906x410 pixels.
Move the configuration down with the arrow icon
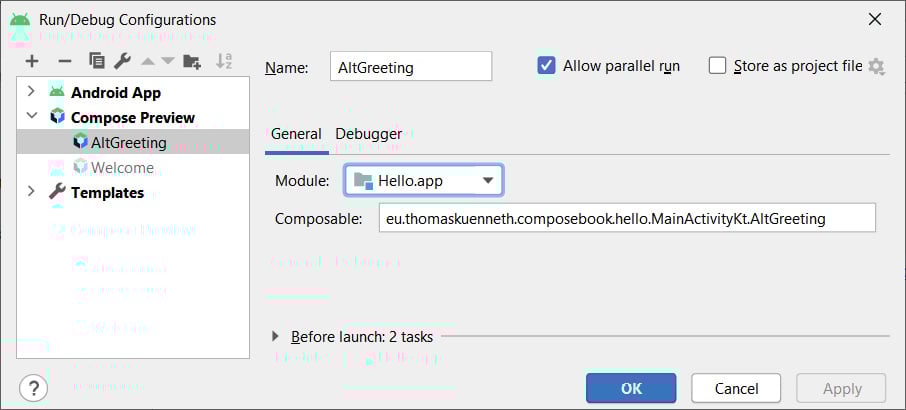click(168, 61)
